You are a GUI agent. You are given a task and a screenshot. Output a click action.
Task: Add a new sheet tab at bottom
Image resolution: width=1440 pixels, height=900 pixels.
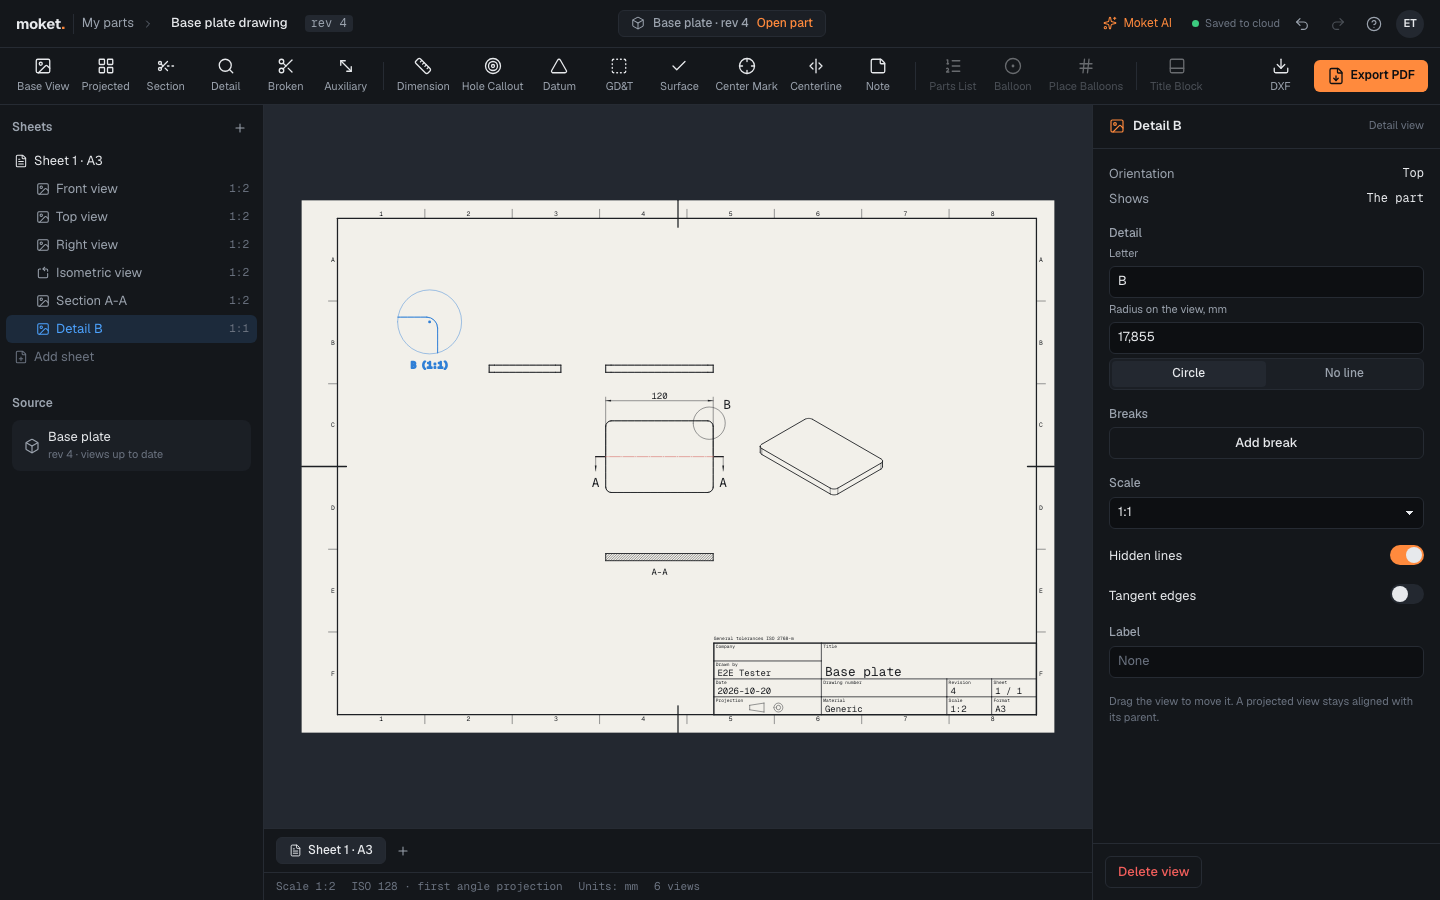(x=403, y=851)
